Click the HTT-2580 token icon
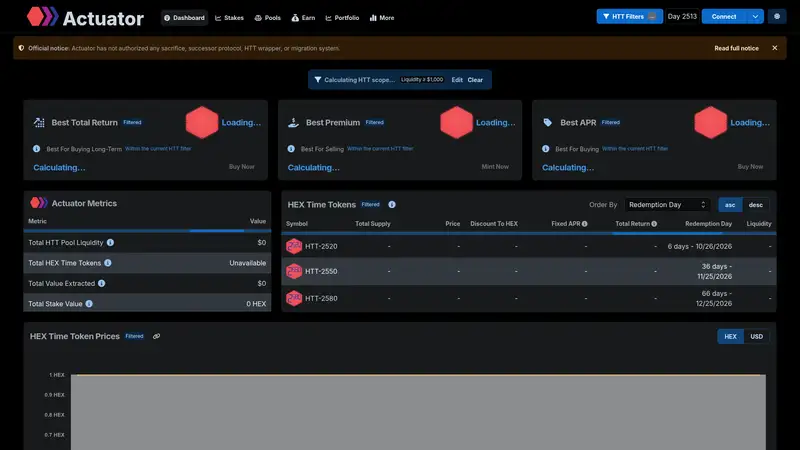This screenshot has width=800, height=450. pyautogui.click(x=294, y=298)
